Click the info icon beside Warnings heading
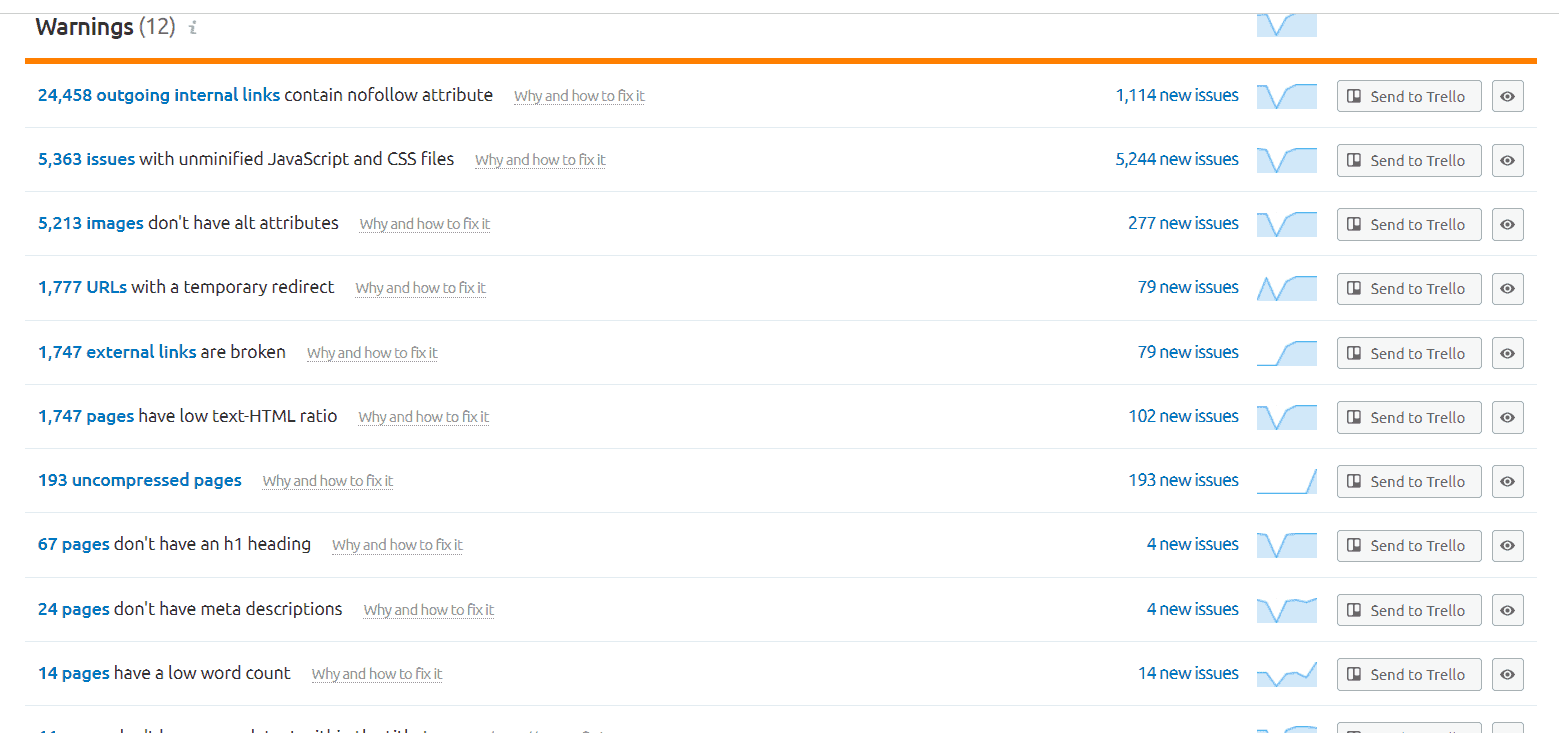This screenshot has height=733, width=1559. pos(193,28)
